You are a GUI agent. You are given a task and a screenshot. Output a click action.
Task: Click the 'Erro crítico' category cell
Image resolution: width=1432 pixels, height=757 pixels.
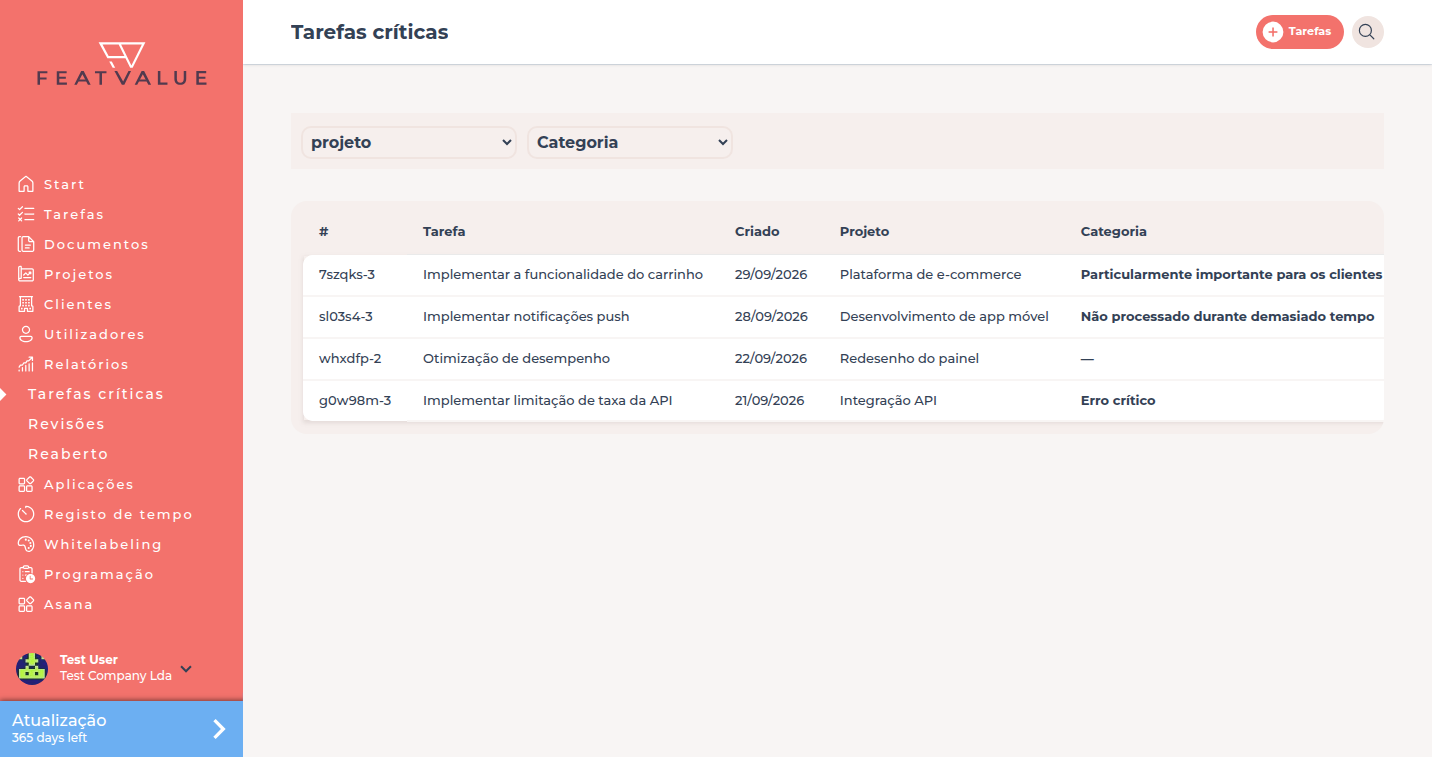(x=1118, y=400)
